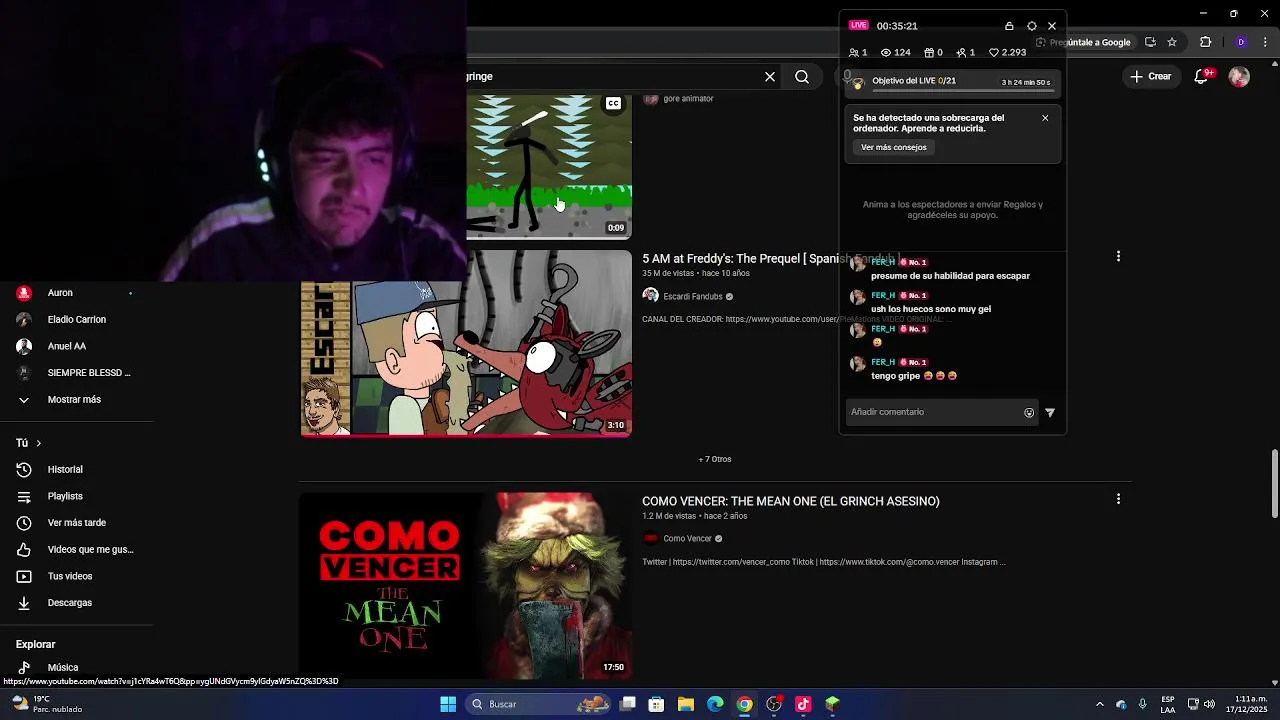Click the YouTube search magnifier button
This screenshot has height=720, width=1280.
(x=802, y=76)
